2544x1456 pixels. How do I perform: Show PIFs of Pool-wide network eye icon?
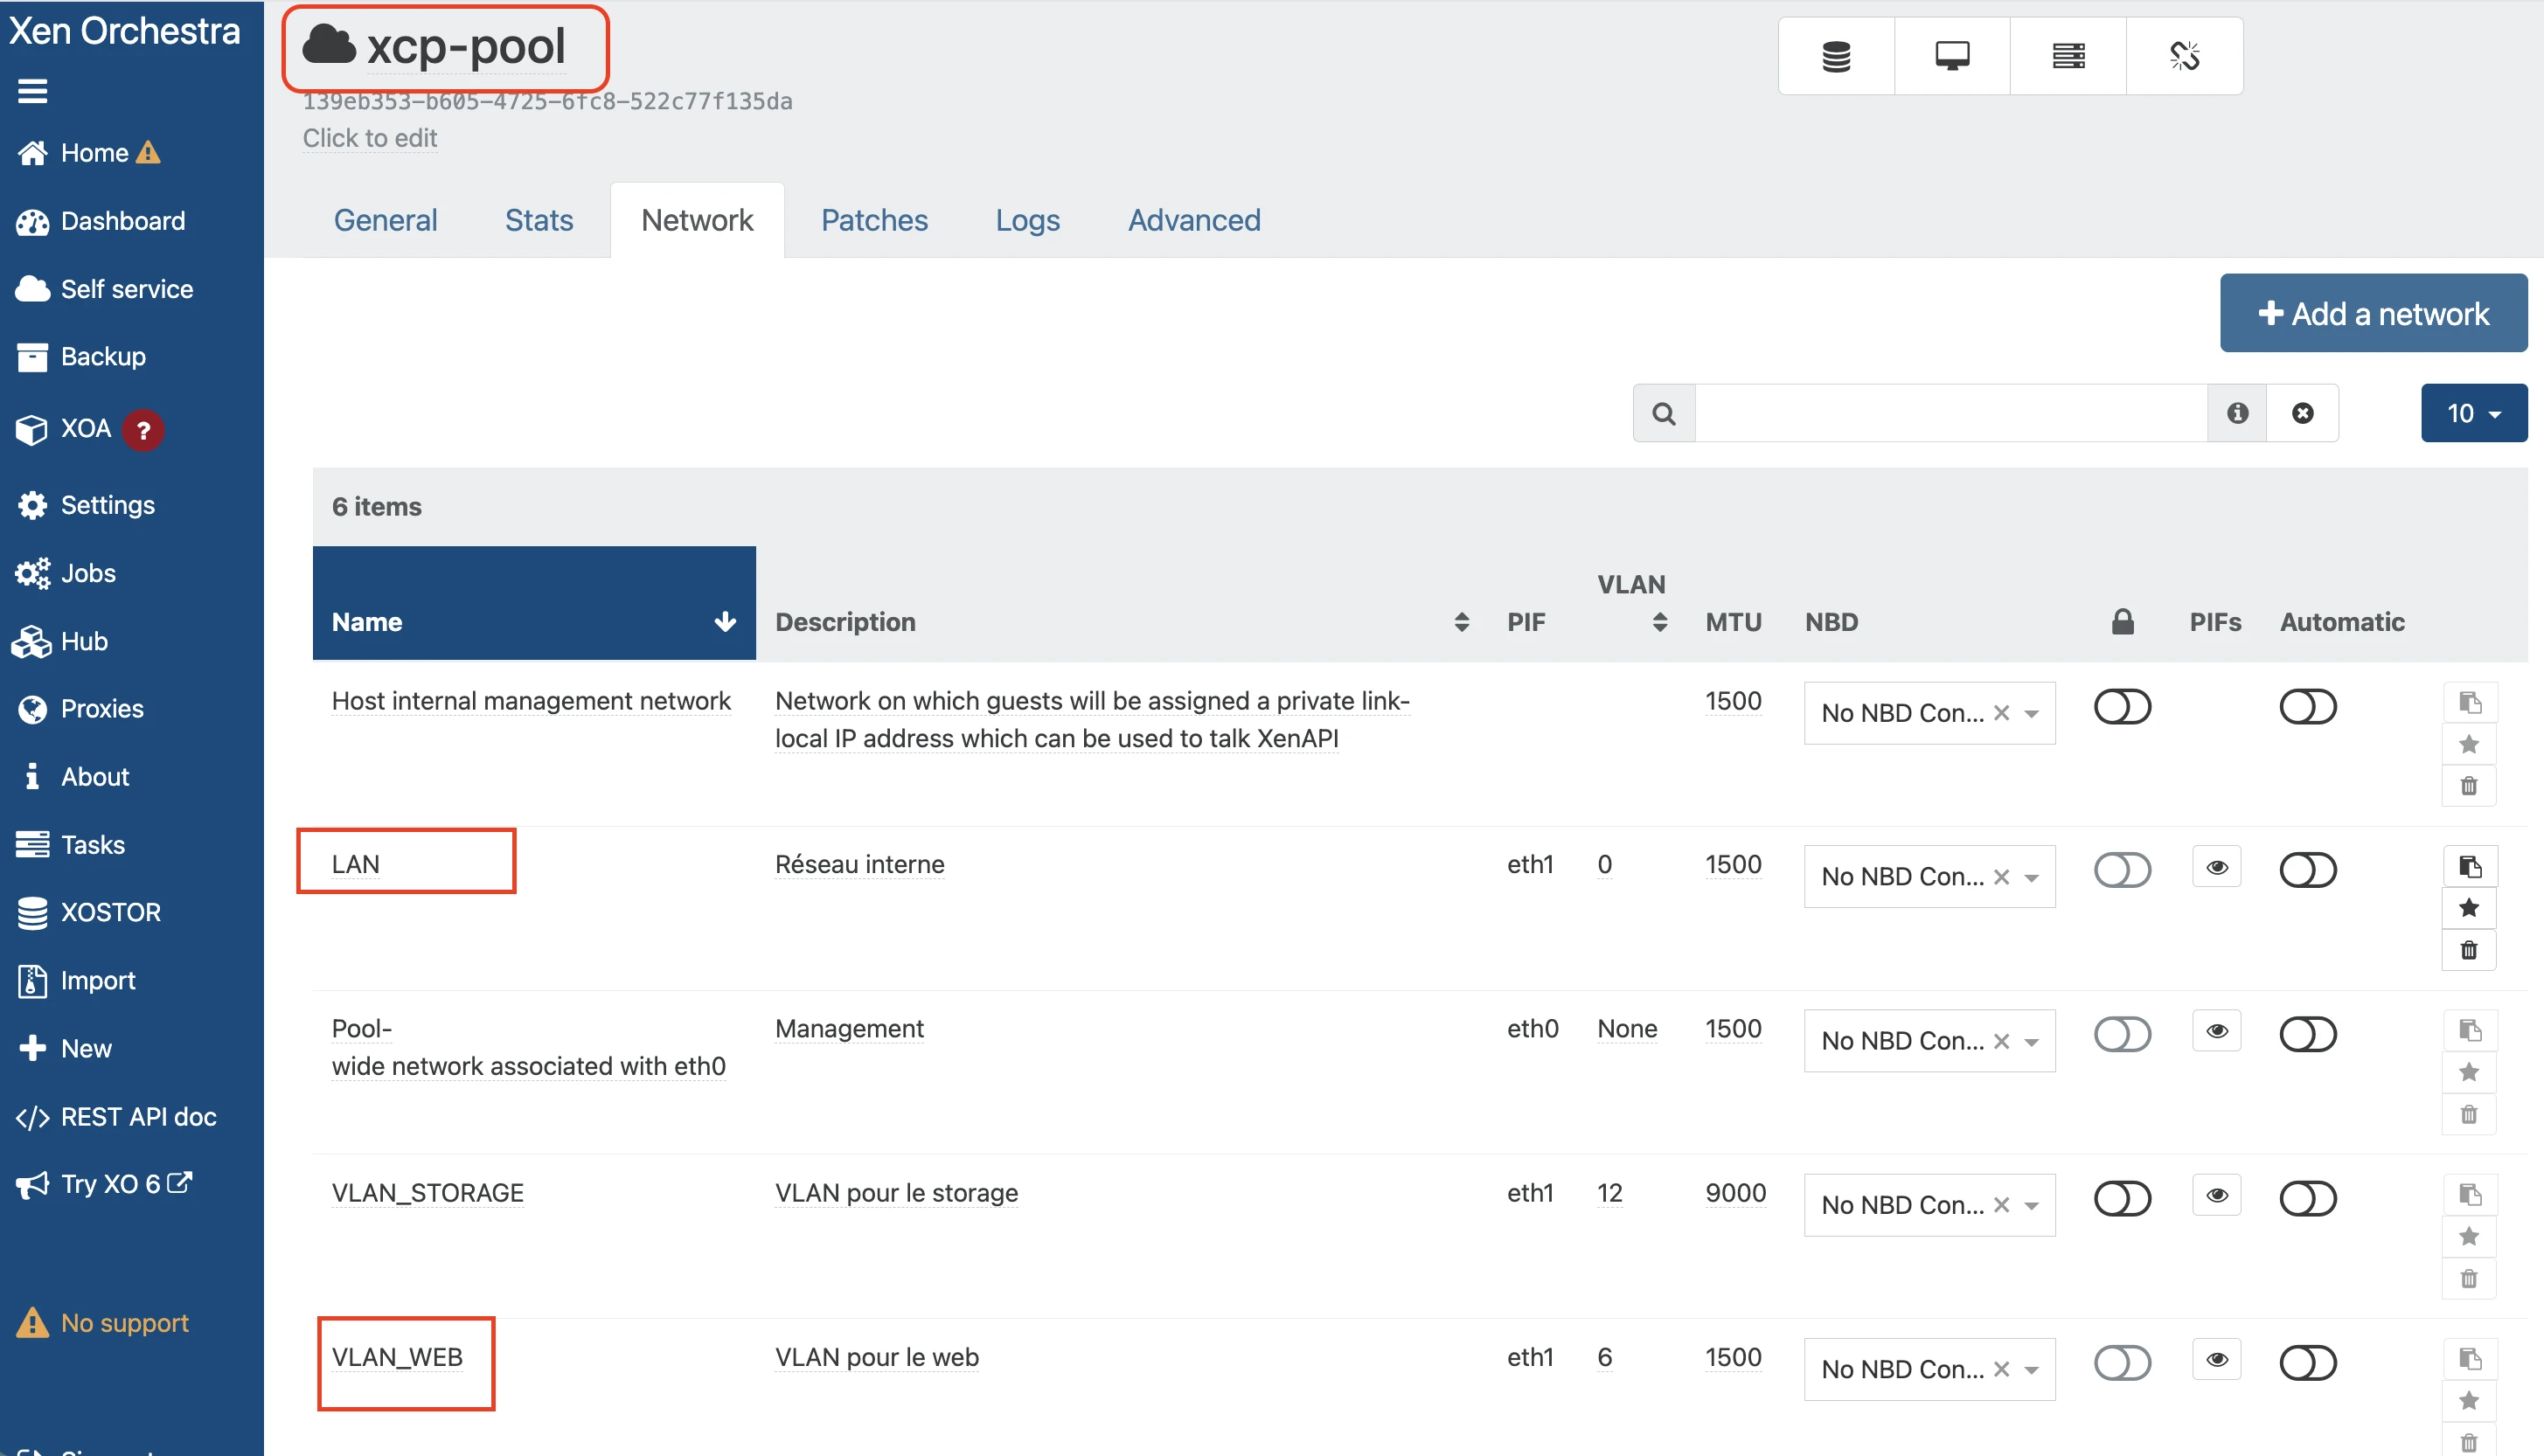2217,1031
